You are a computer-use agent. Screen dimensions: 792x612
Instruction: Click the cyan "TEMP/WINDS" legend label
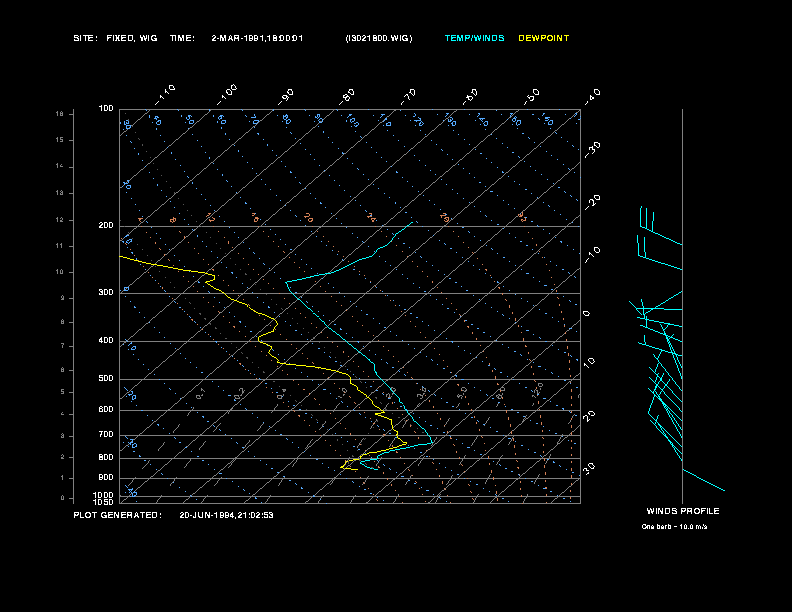tap(474, 38)
